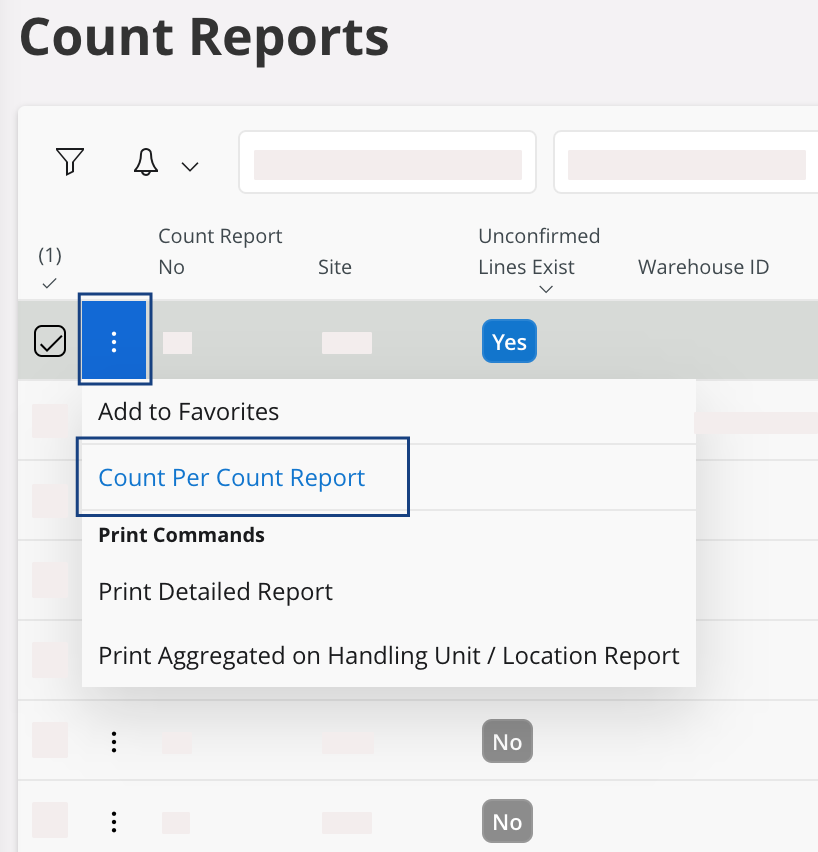Select Print Detailed Report

coord(215,592)
